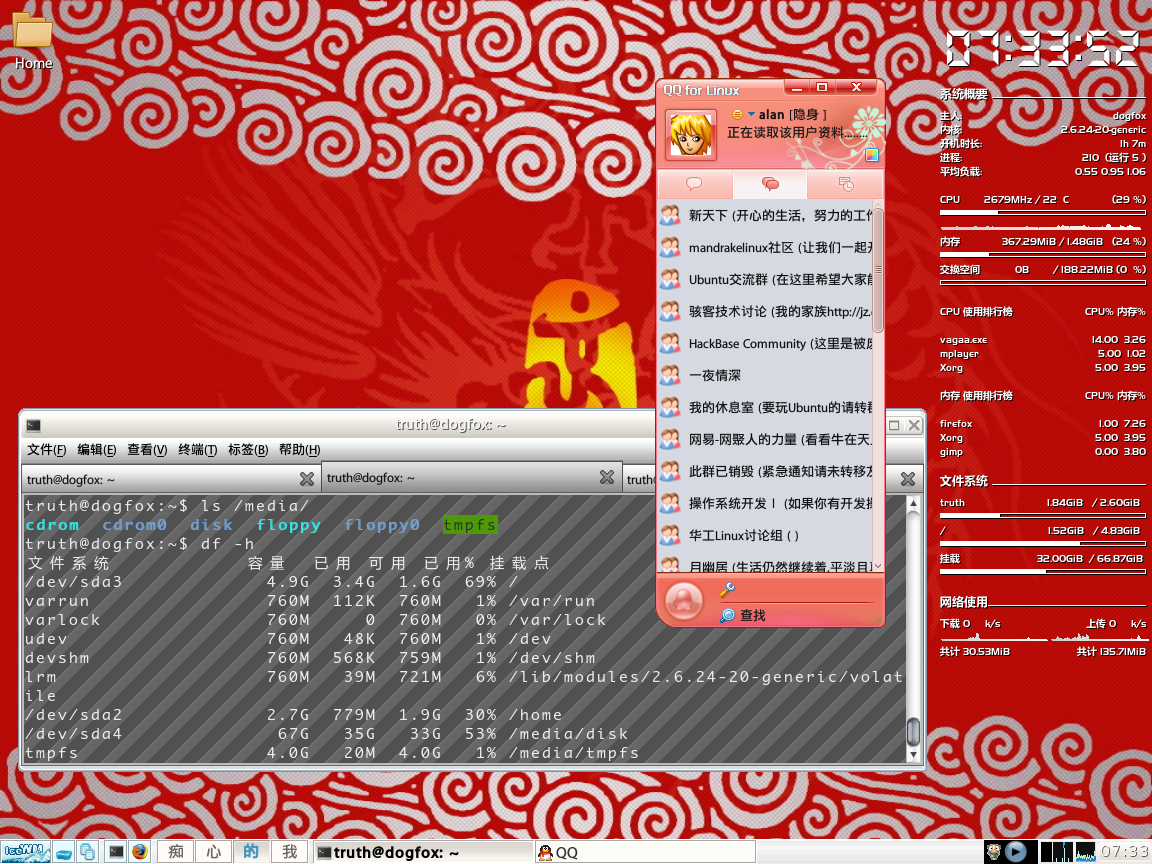1152x864 pixels.
Task: Click the 查找 search link in QQ
Action: (x=752, y=616)
